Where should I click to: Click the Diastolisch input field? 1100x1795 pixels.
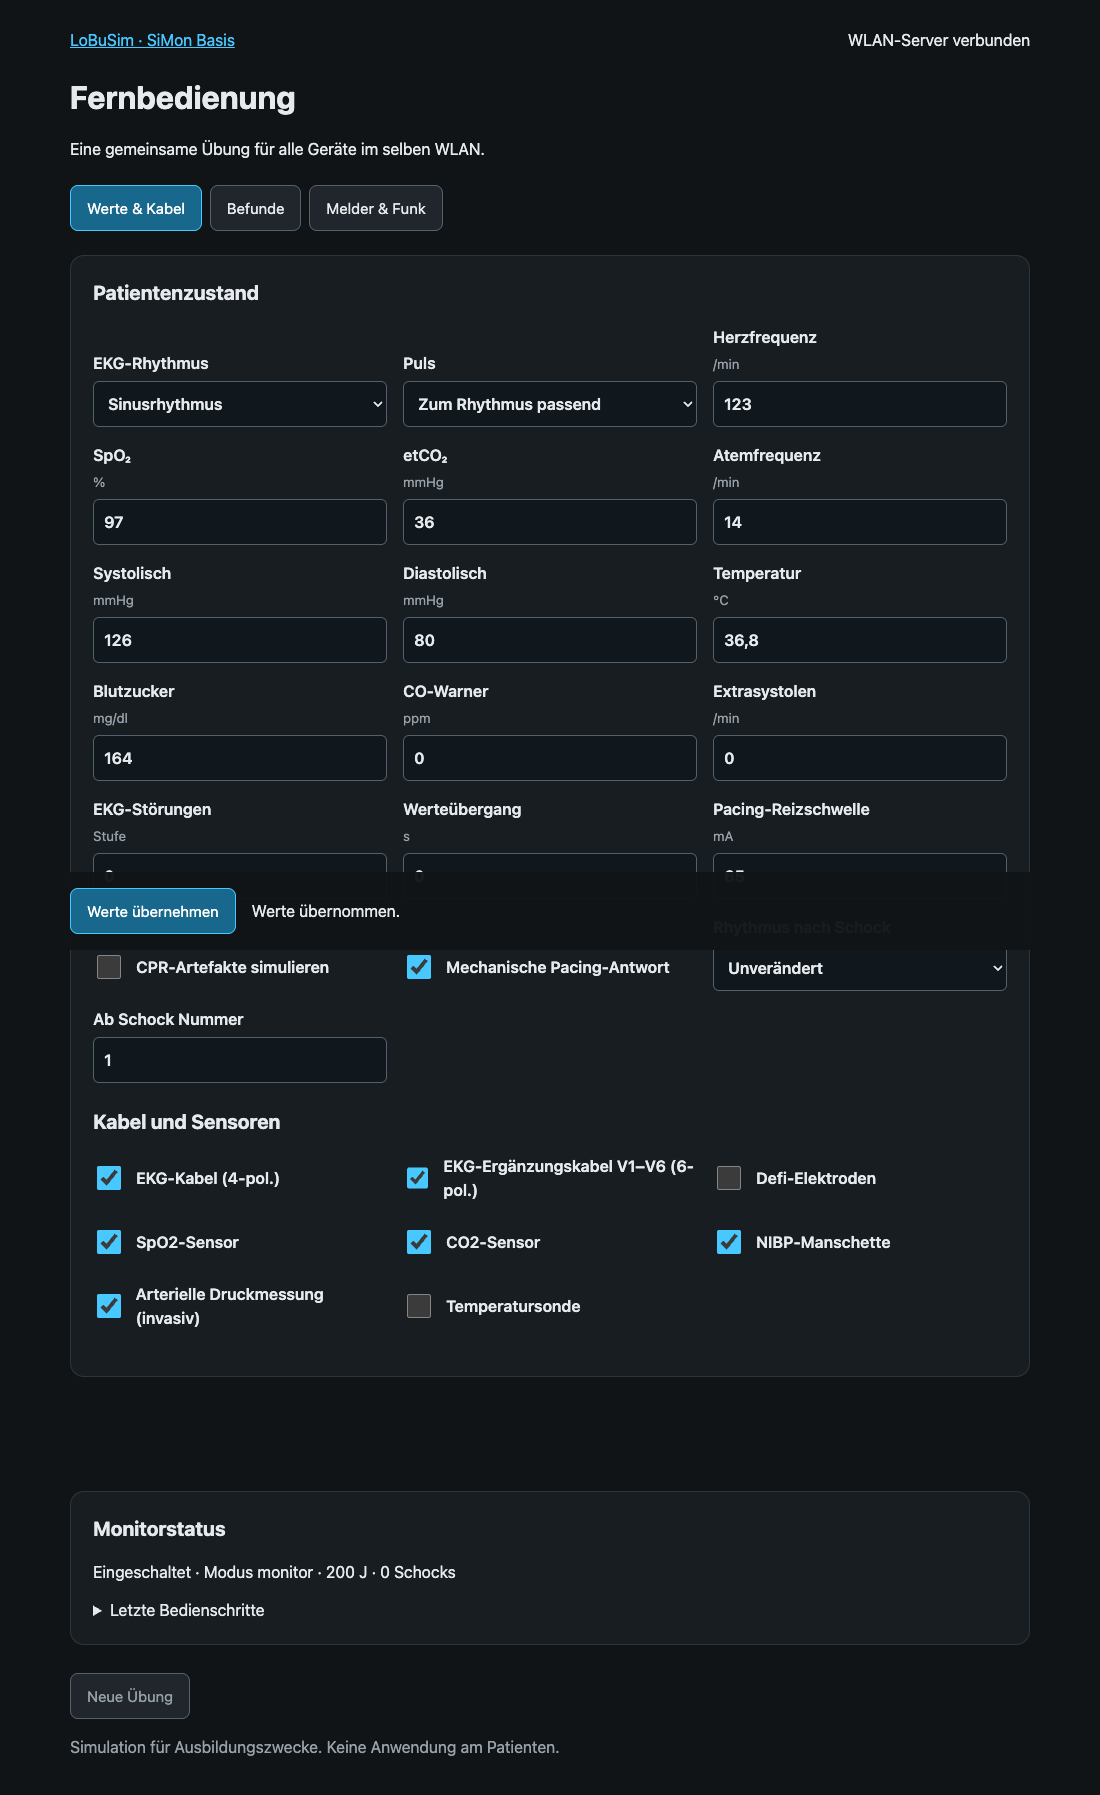click(x=550, y=640)
